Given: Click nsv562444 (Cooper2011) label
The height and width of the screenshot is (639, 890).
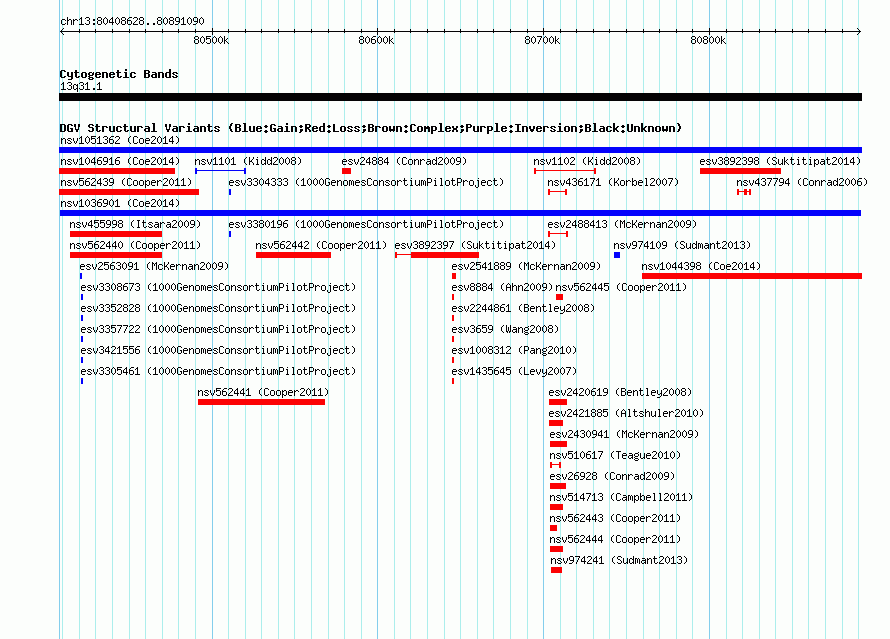Looking at the screenshot, I should [615, 539].
